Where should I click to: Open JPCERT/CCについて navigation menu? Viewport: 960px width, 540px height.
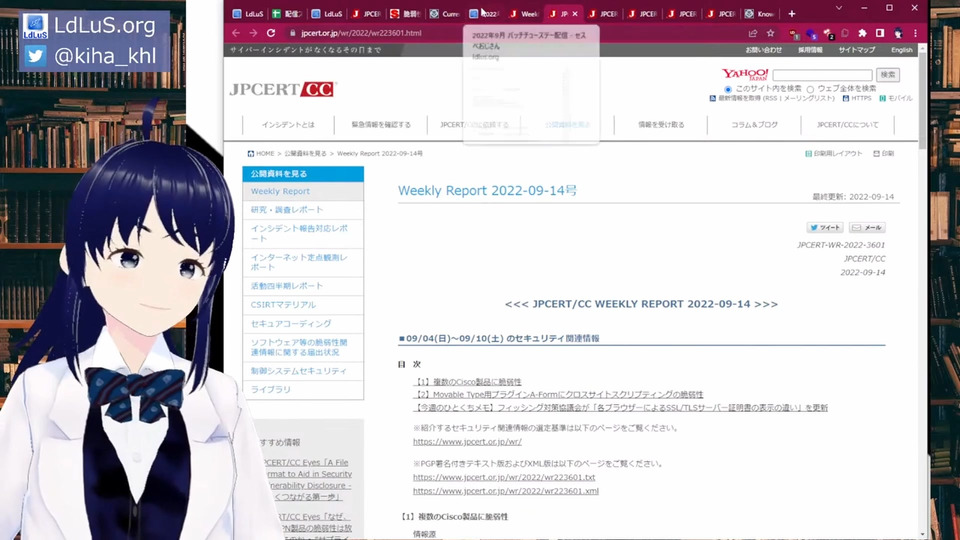(847, 125)
